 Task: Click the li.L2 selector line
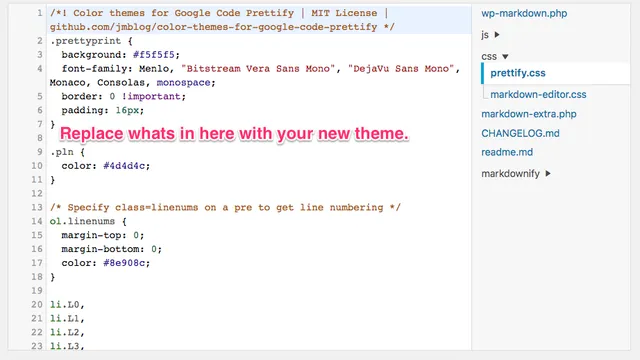tap(67, 332)
